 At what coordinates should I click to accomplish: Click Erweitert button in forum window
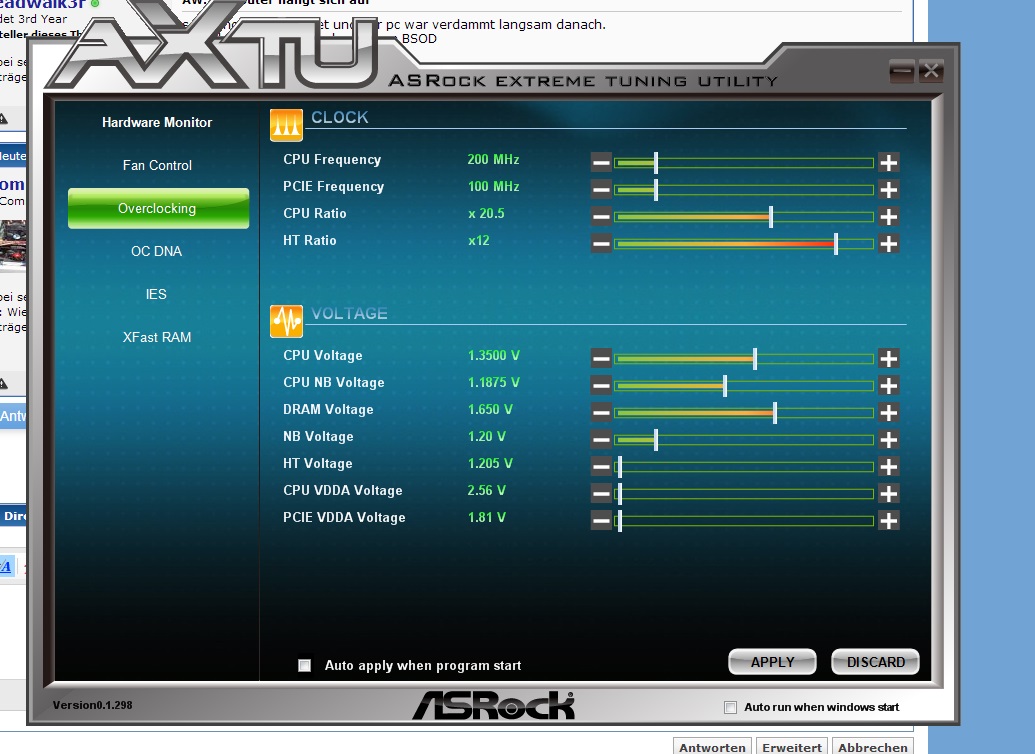tap(792, 746)
